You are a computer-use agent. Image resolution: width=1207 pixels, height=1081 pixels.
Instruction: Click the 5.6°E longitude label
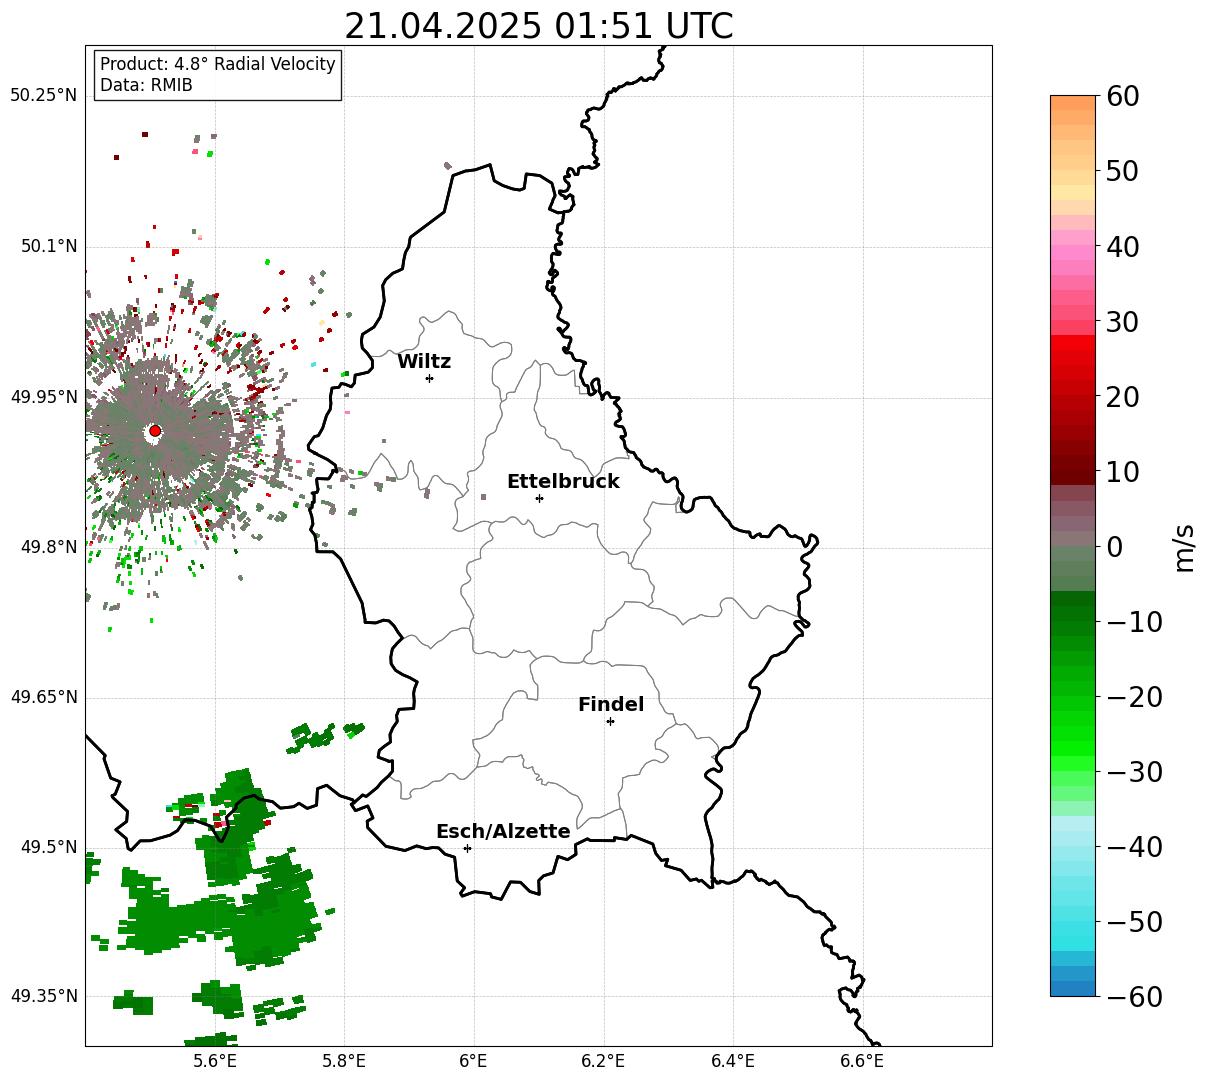(215, 1061)
